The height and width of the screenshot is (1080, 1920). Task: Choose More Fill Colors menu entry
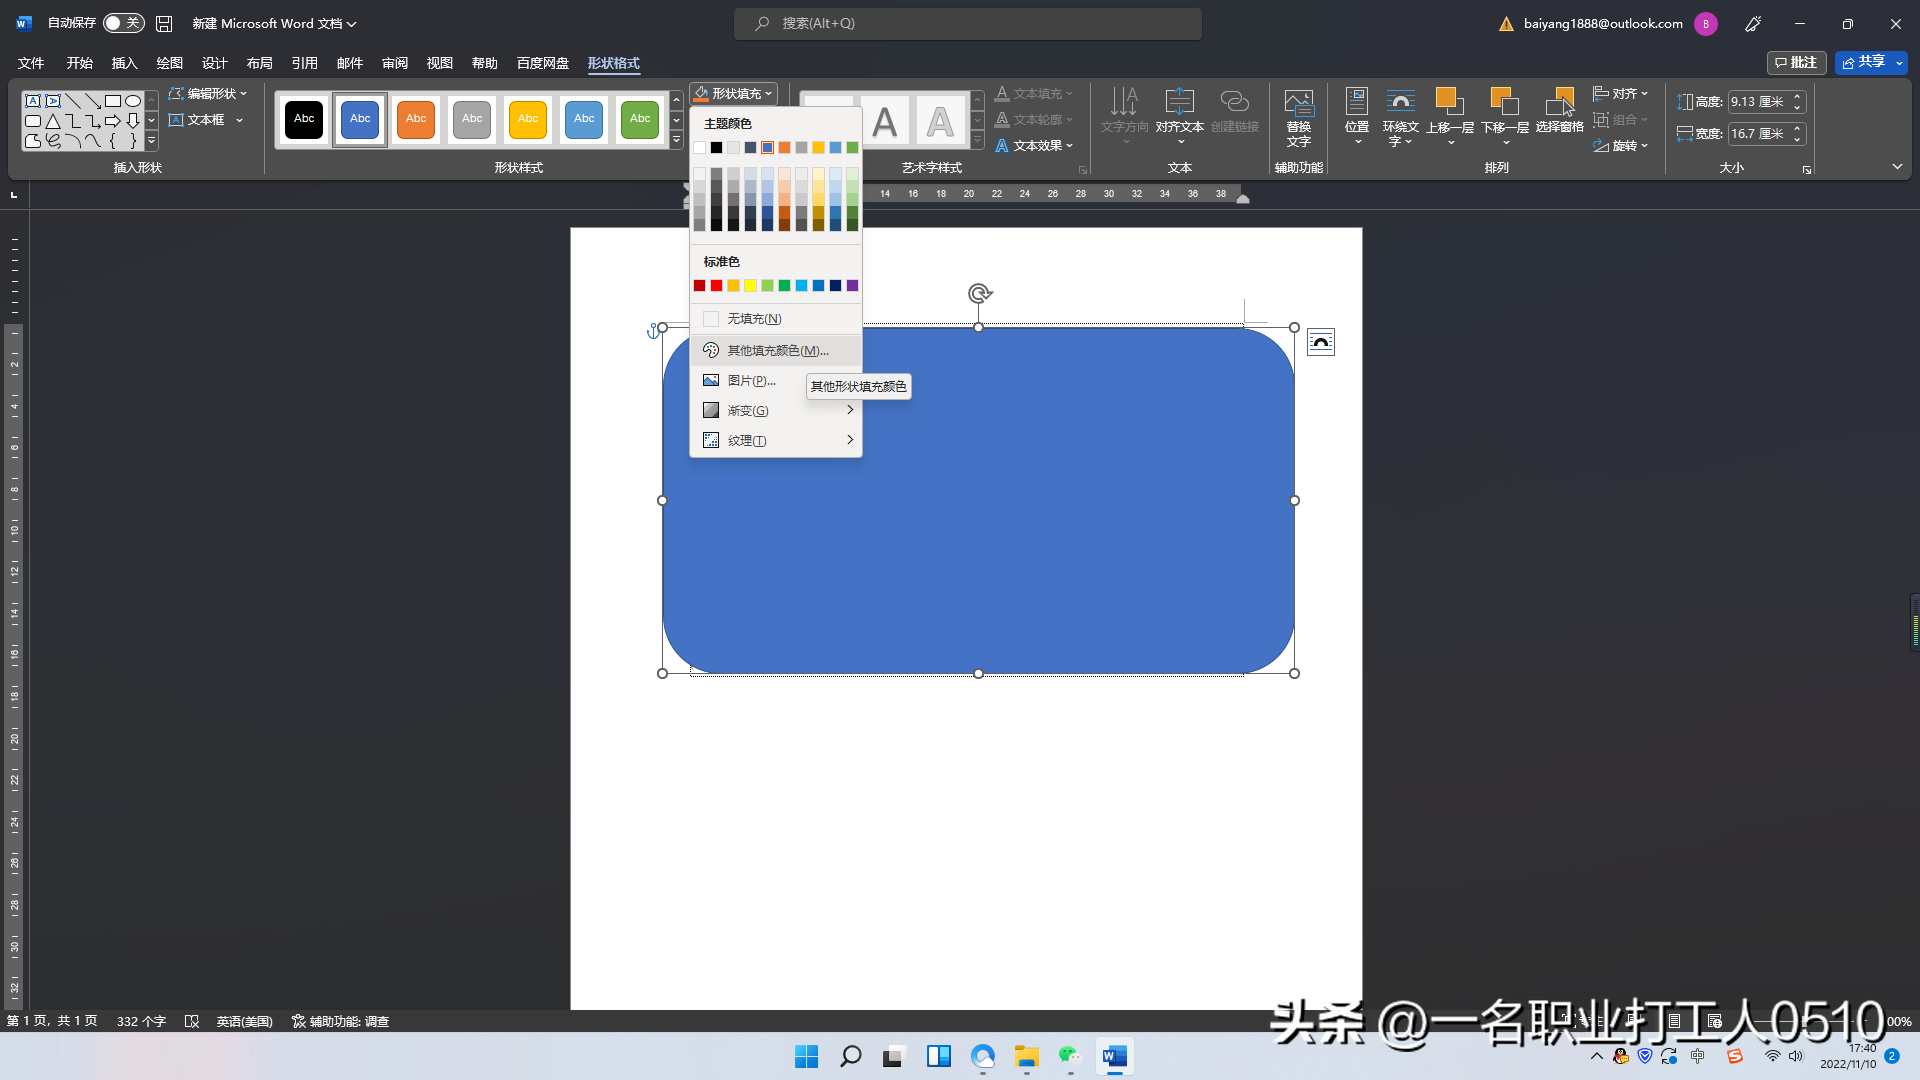click(x=776, y=350)
